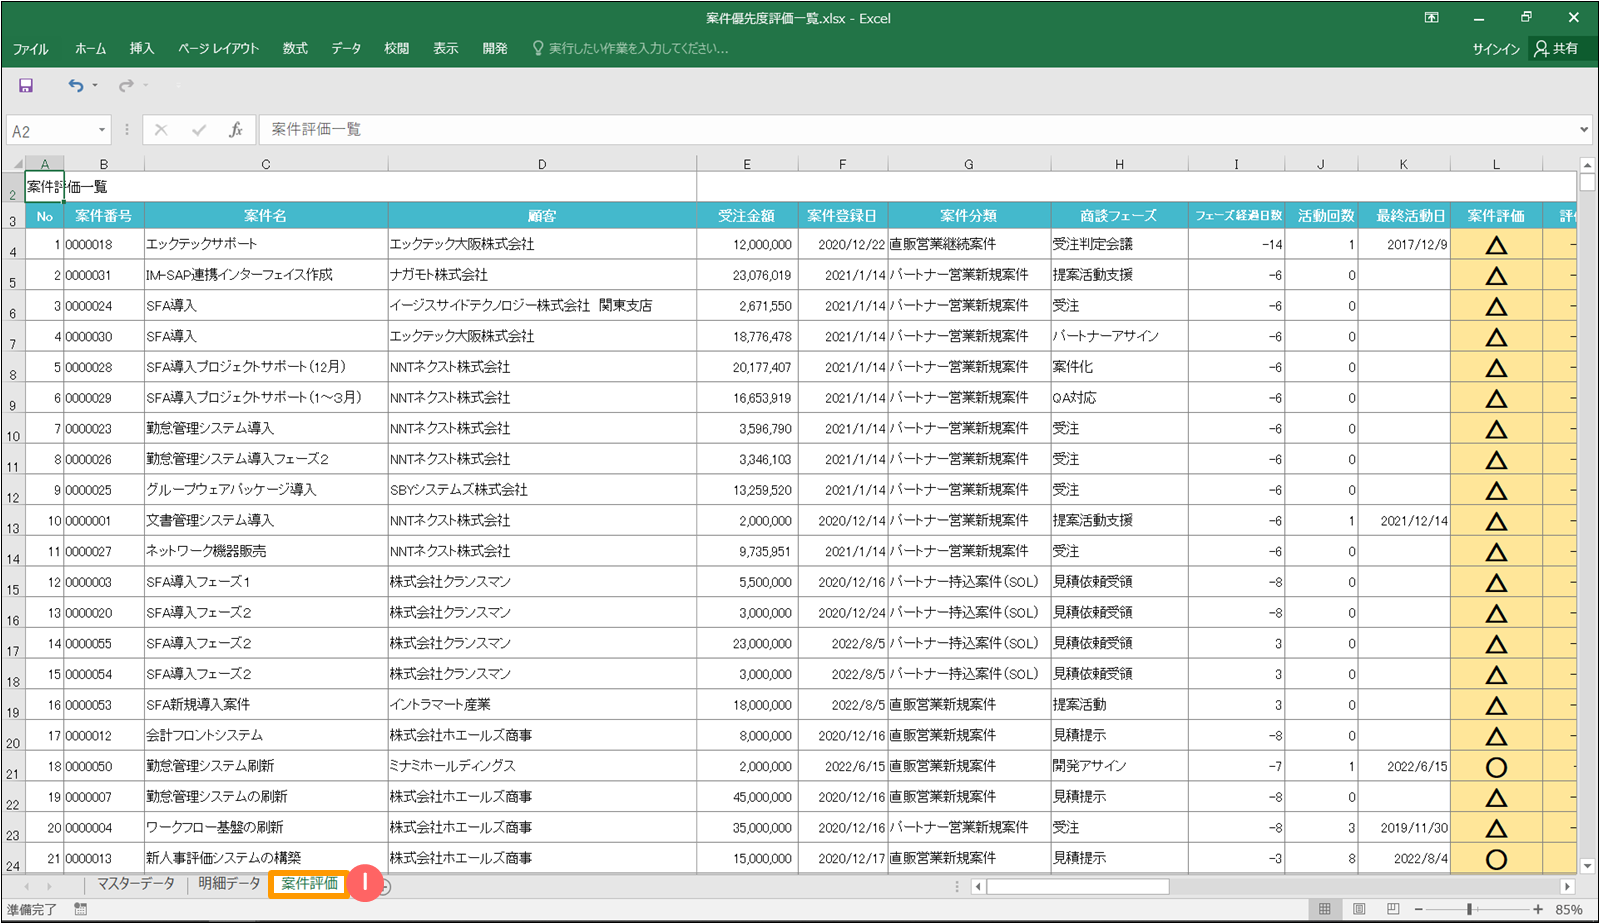Click the macro recording icon in the status bar
This screenshot has width=1599, height=923.
80,909
